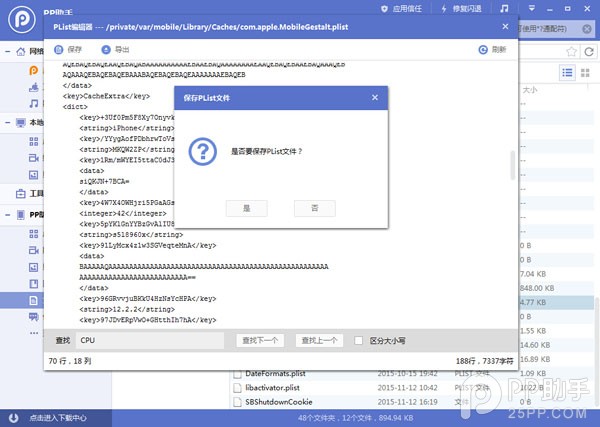Click No (否) in save PList dialog

pyautogui.click(x=315, y=208)
